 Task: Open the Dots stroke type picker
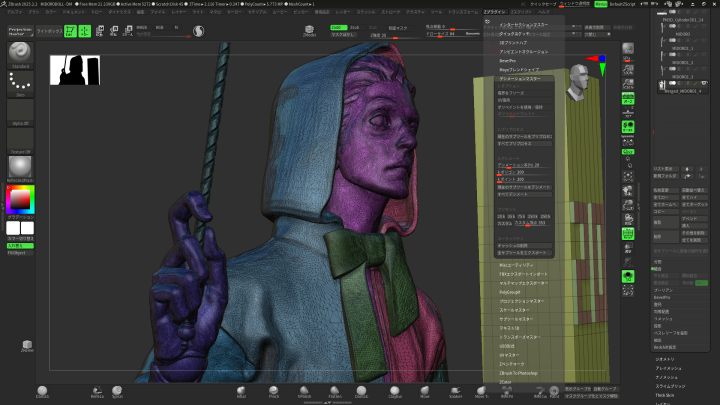[20, 82]
